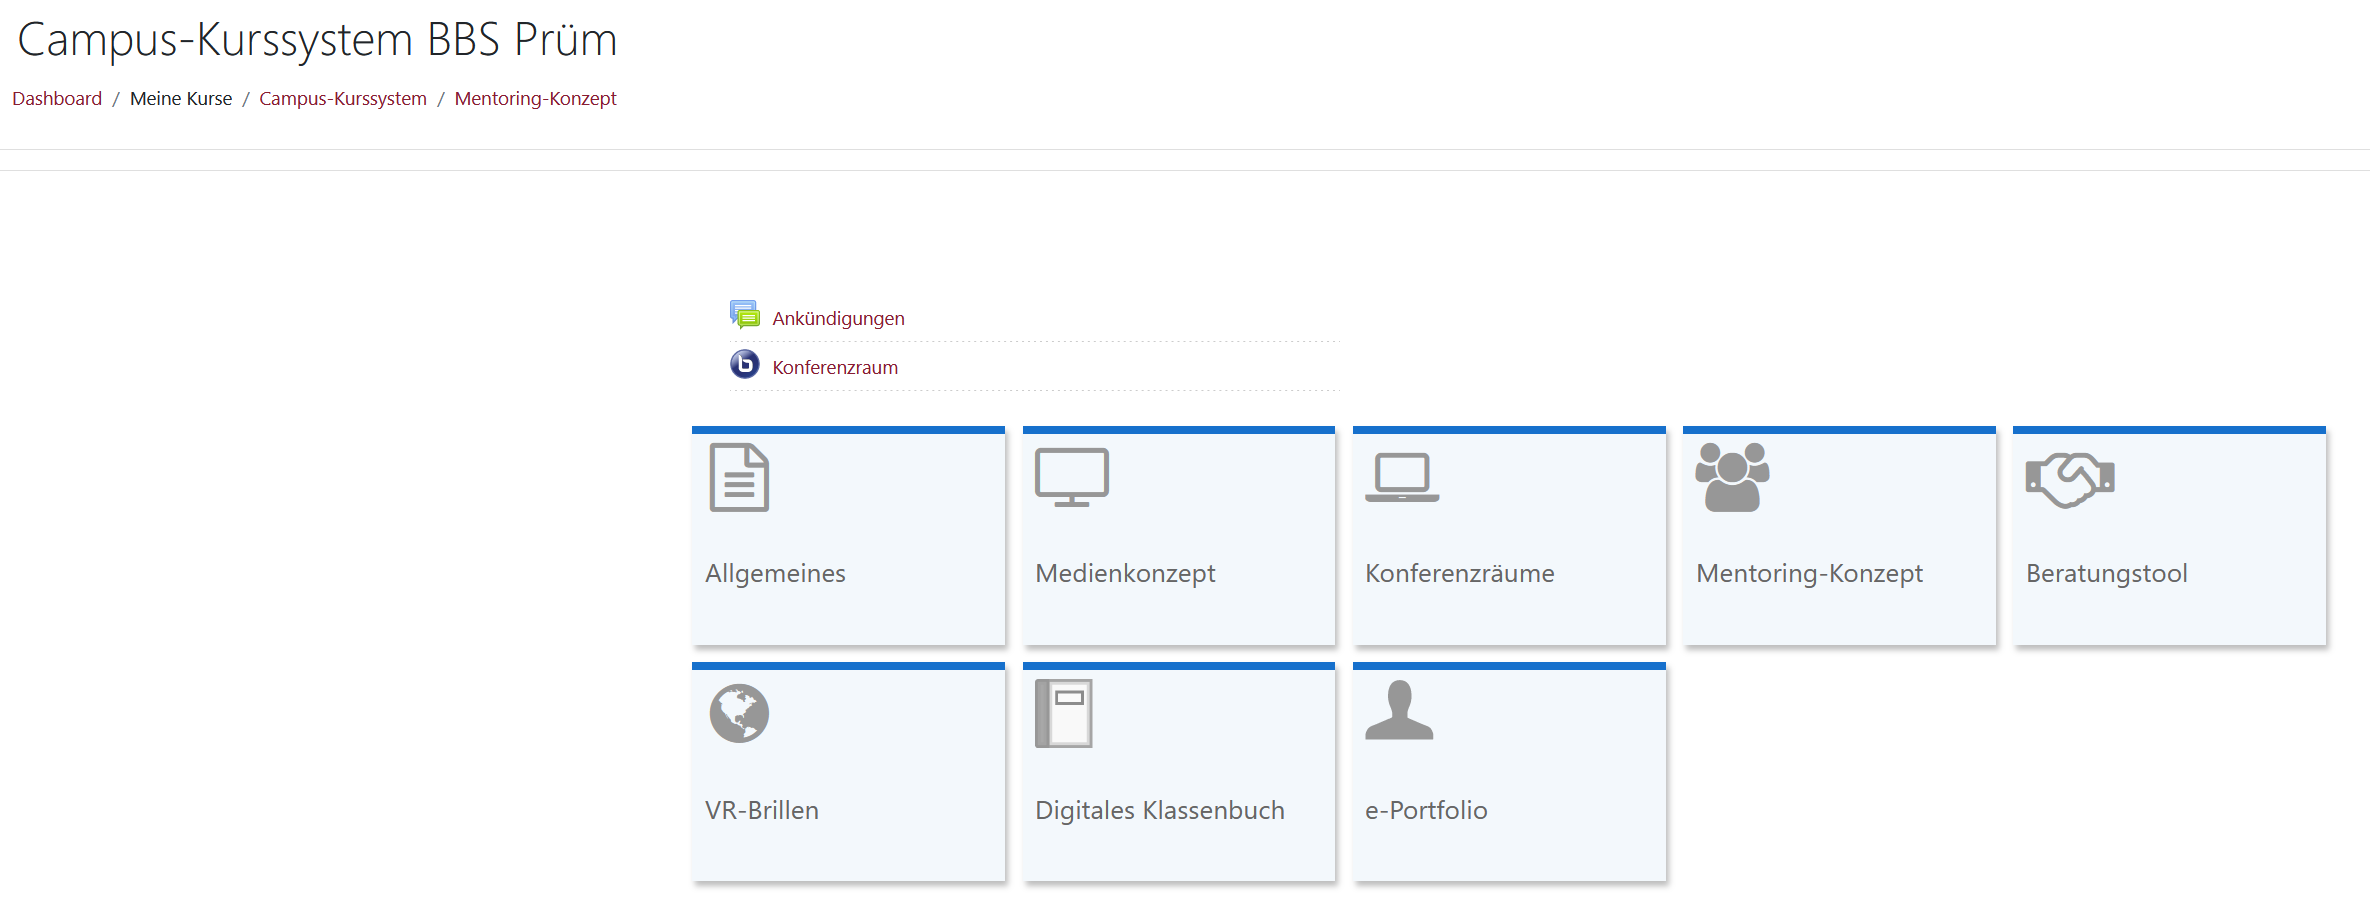Open the Beratungstool tile label
Screen dimensions: 2370x912
[2107, 574]
